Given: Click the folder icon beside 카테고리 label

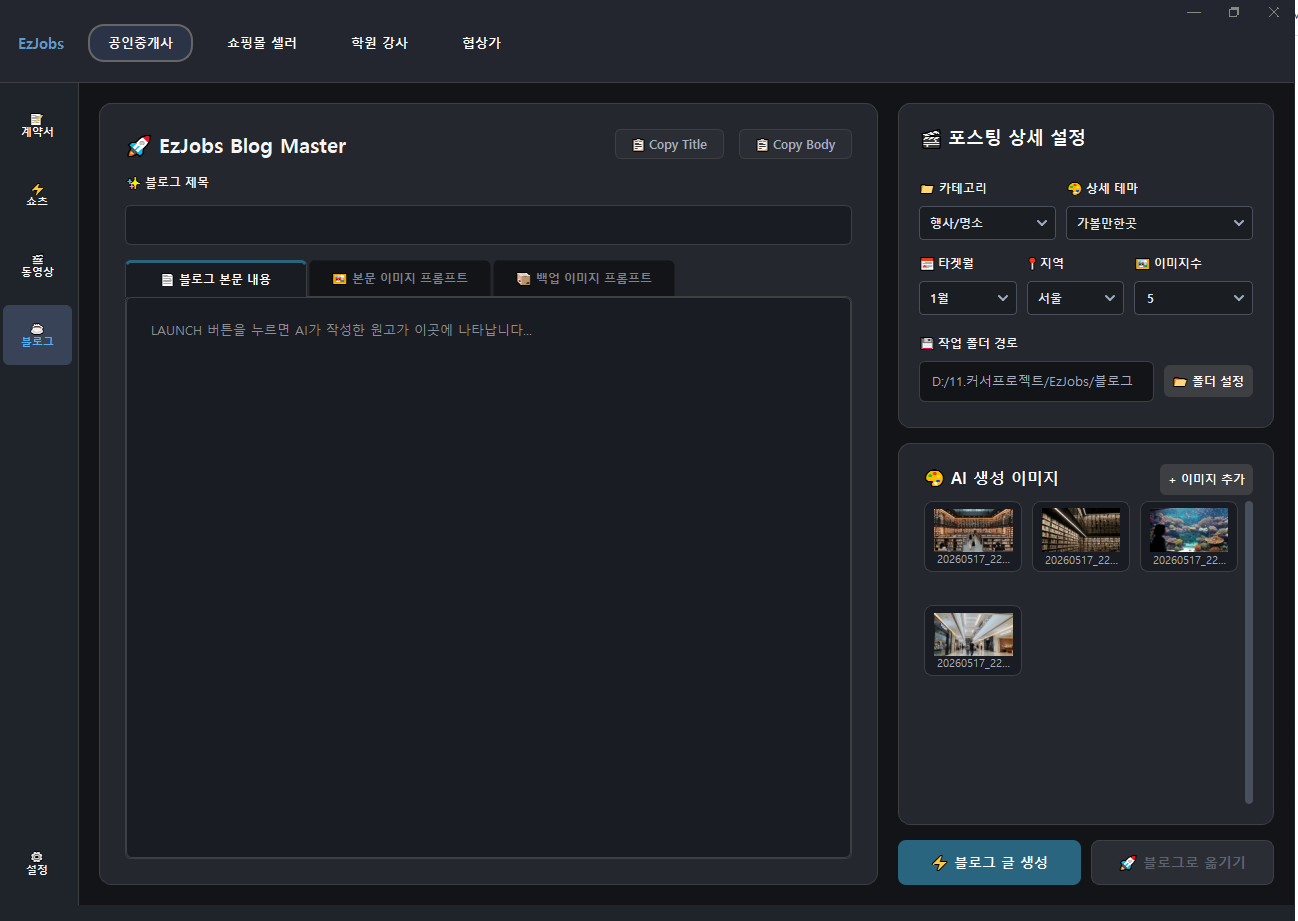Looking at the screenshot, I should [x=926, y=189].
